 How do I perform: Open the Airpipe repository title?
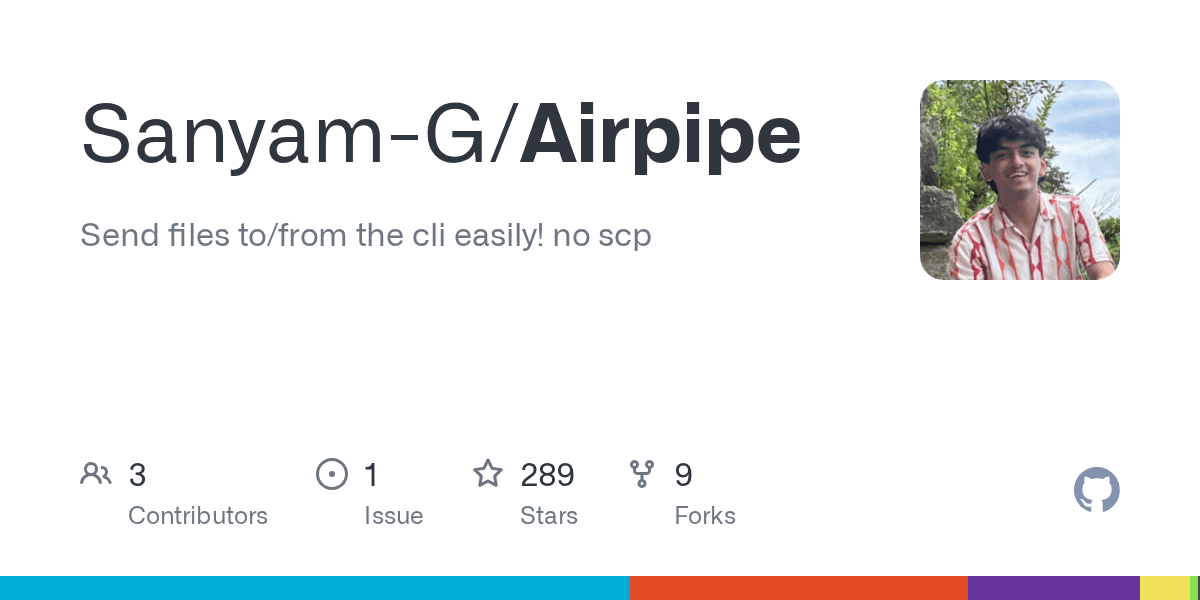tap(660, 135)
